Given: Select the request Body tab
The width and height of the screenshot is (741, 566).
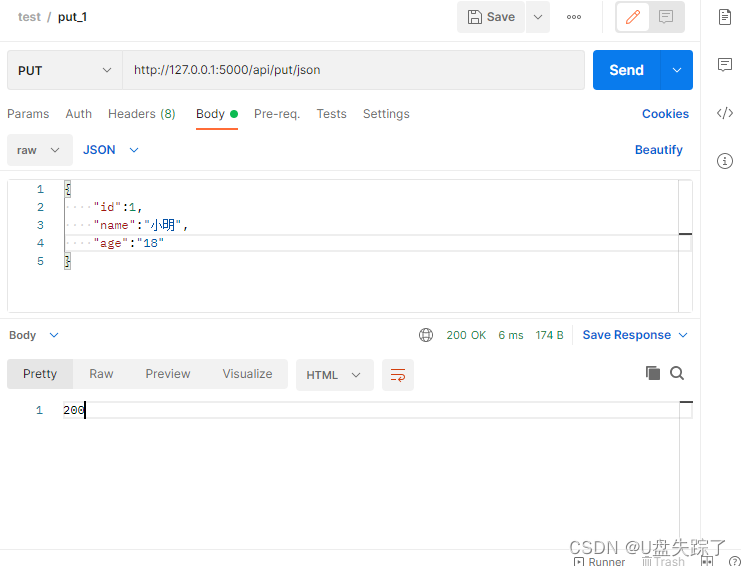Looking at the screenshot, I should coord(216,114).
